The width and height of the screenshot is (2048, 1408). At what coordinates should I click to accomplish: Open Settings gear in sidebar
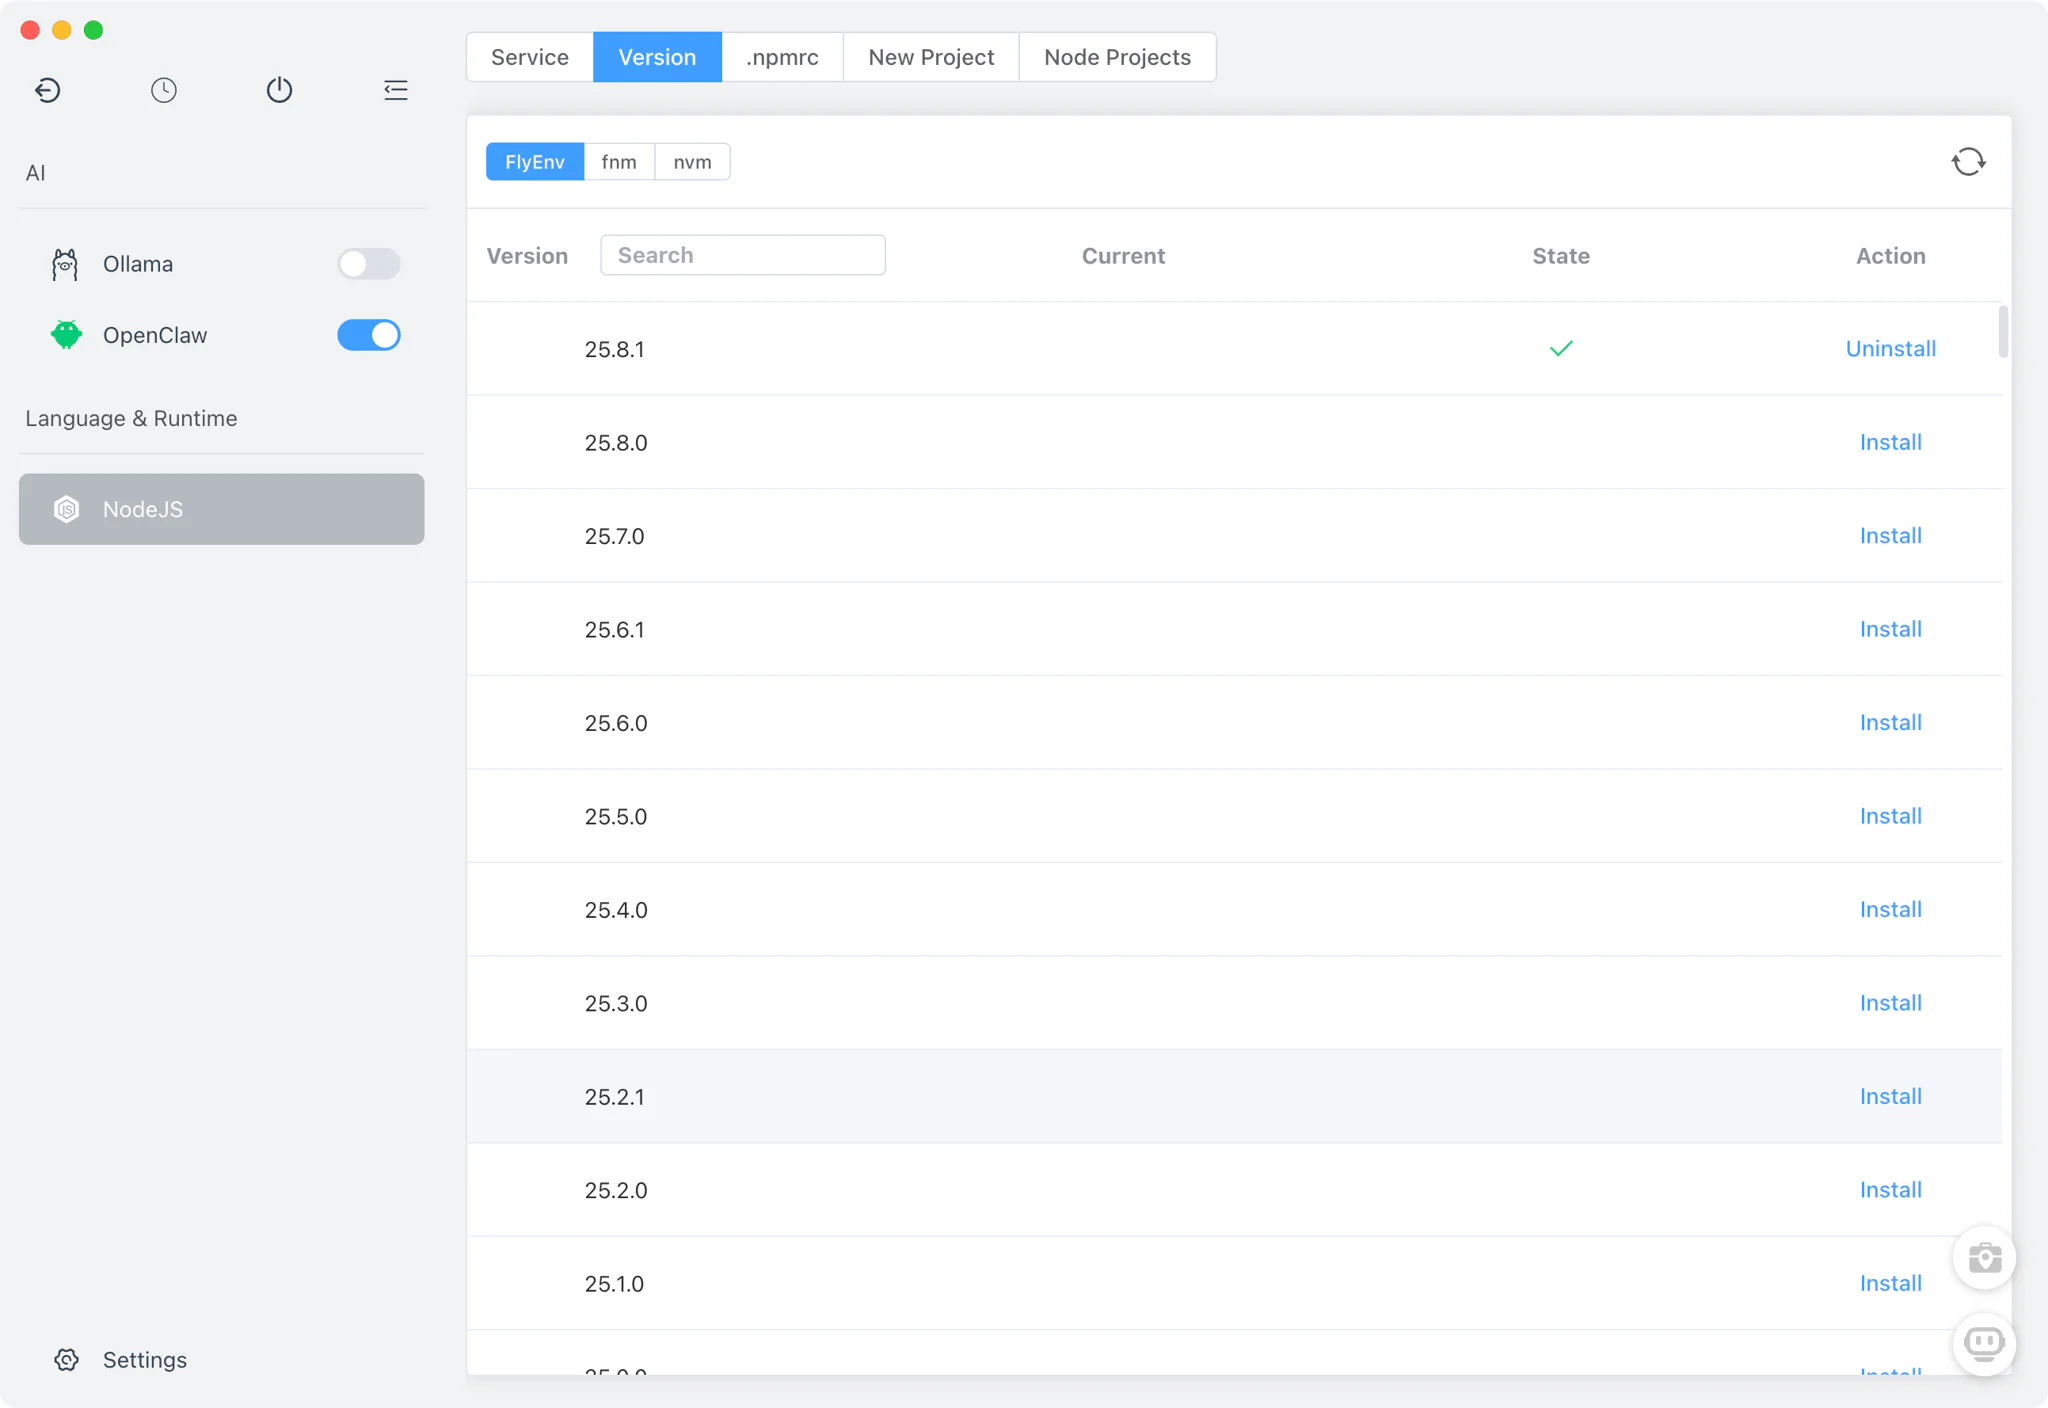pyautogui.click(x=67, y=1360)
